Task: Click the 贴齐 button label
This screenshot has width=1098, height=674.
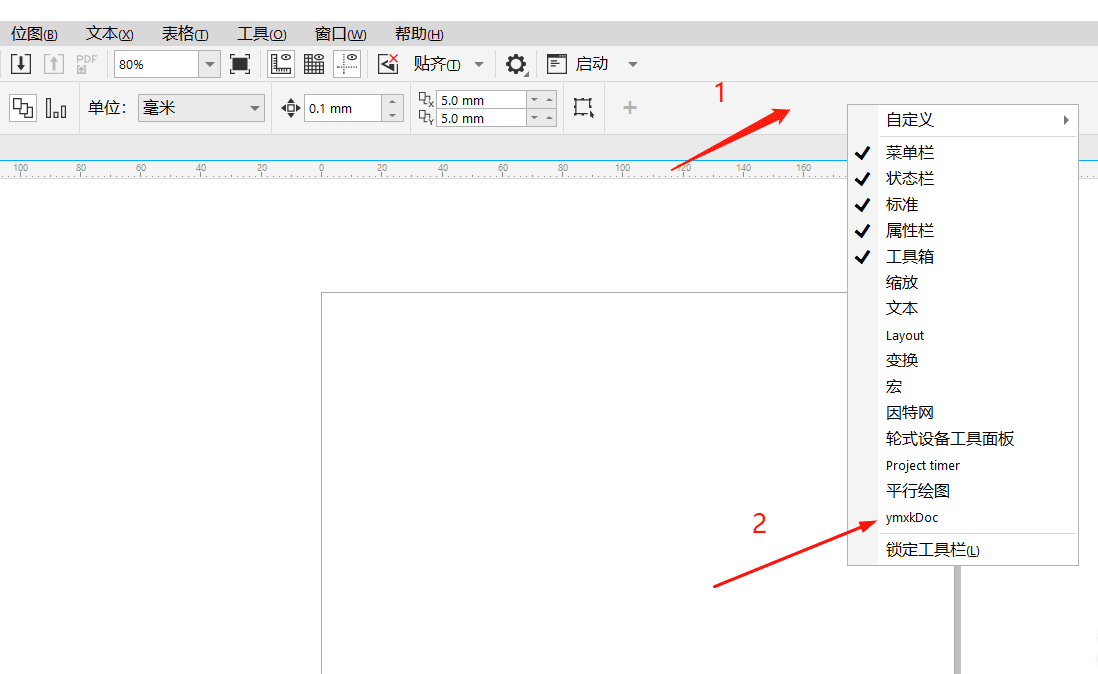Action: tap(436, 64)
